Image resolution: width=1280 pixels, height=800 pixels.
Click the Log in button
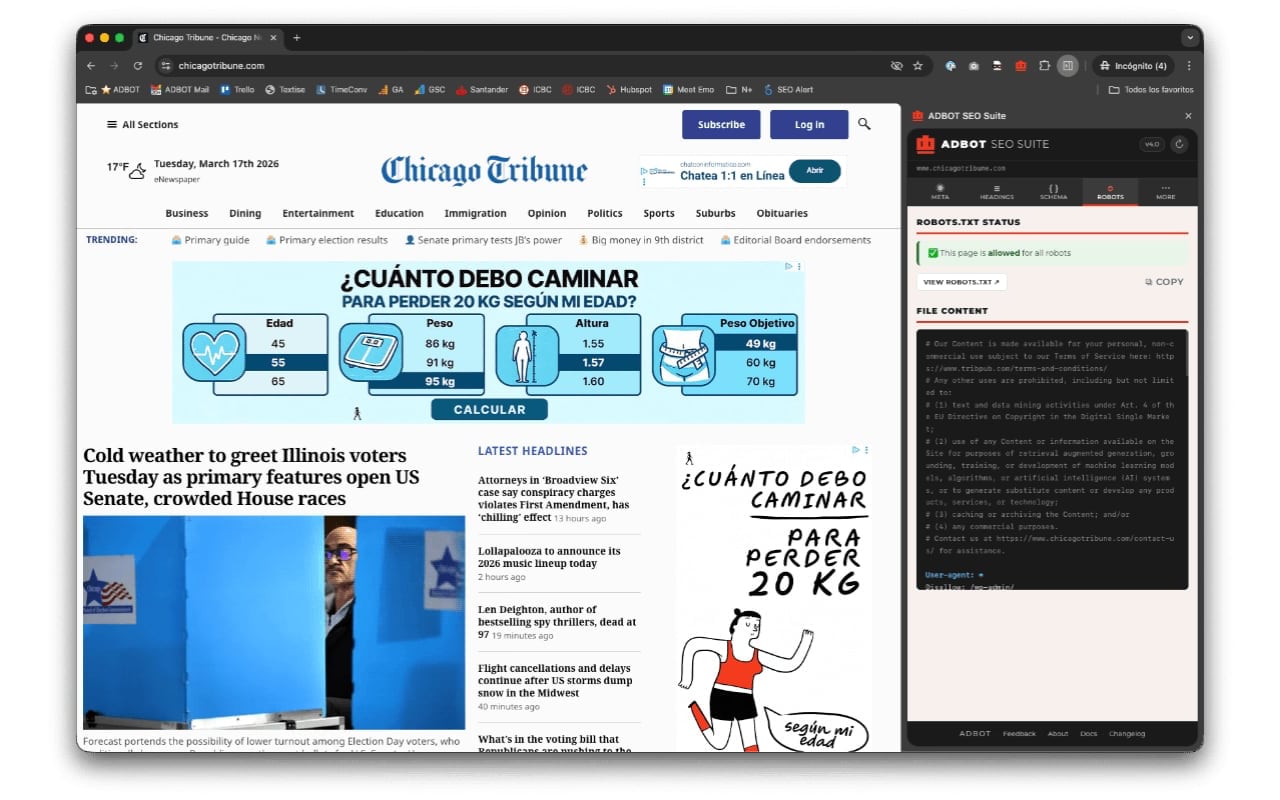tap(809, 125)
